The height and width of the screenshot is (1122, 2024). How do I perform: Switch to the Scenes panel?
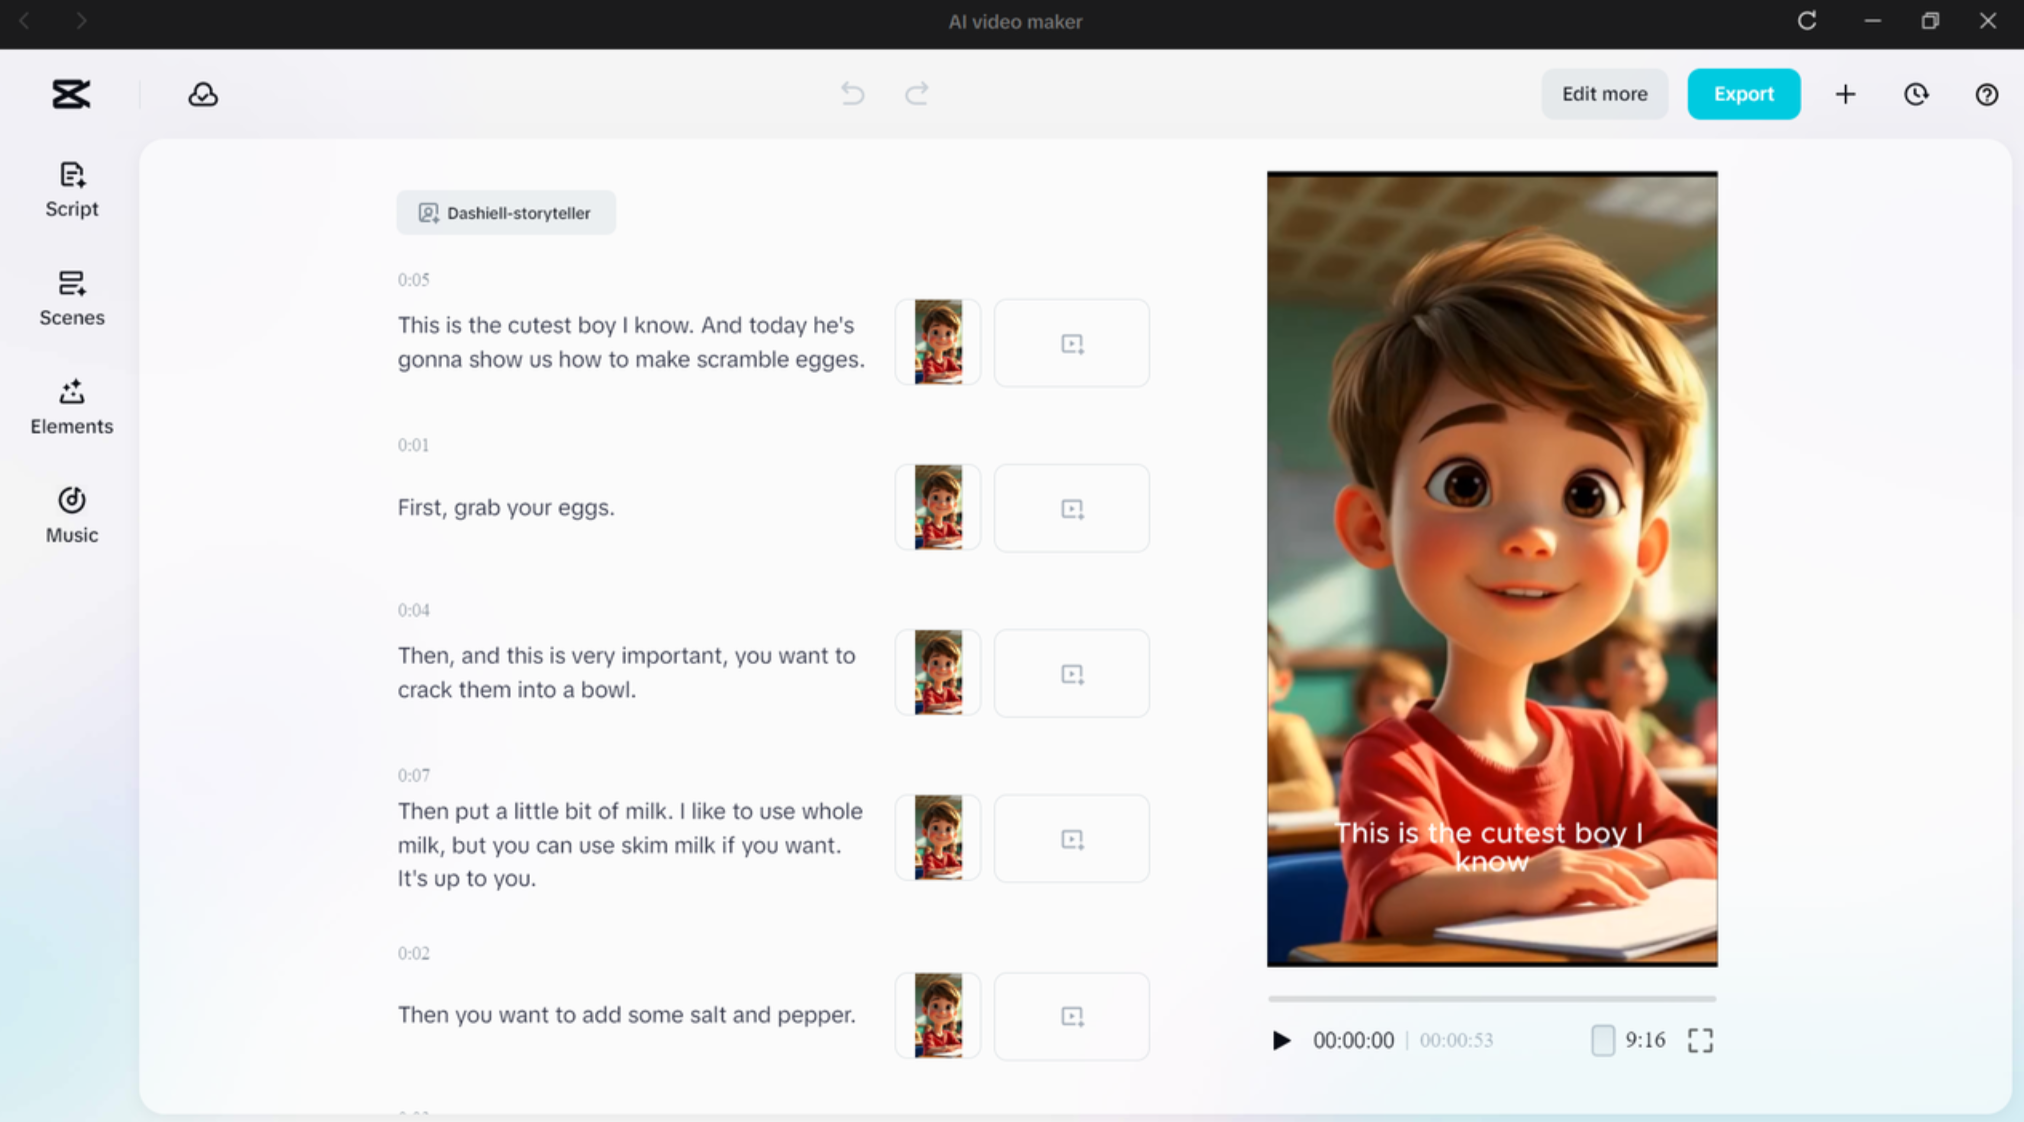click(x=71, y=297)
